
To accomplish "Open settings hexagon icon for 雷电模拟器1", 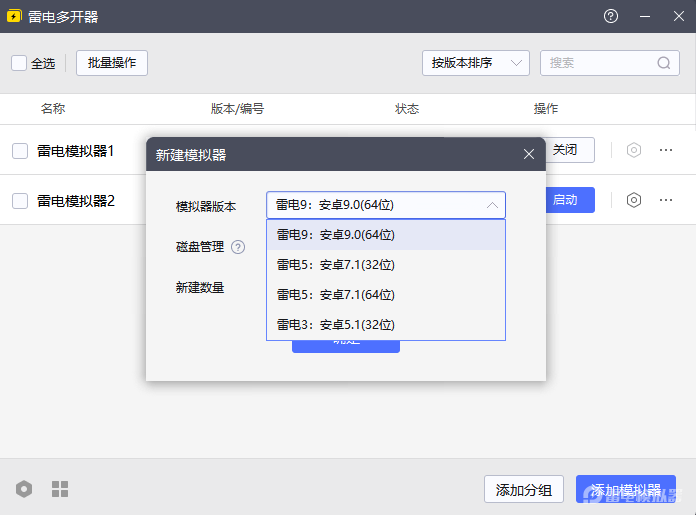I will tap(634, 150).
